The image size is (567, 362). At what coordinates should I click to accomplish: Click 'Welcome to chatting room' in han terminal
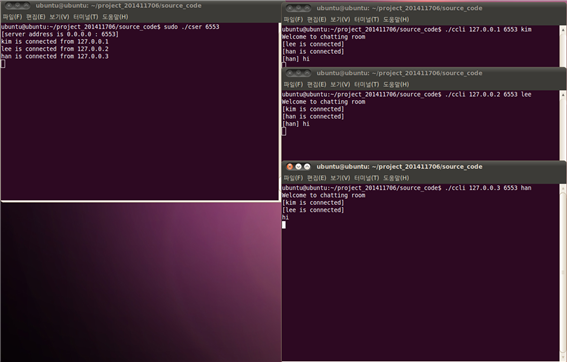(324, 195)
